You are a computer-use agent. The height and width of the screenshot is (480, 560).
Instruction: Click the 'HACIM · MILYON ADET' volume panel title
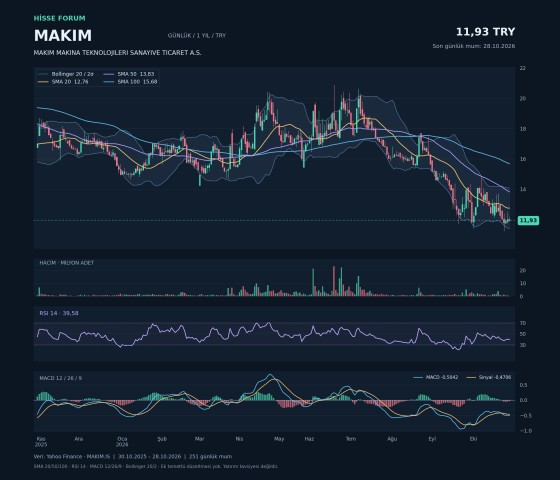(x=66, y=263)
